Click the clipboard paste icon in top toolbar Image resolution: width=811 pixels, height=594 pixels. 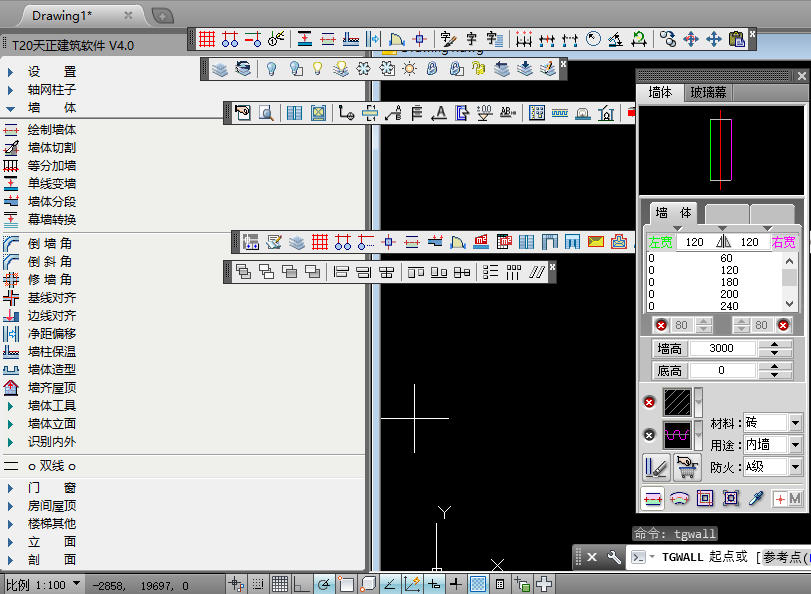click(738, 39)
